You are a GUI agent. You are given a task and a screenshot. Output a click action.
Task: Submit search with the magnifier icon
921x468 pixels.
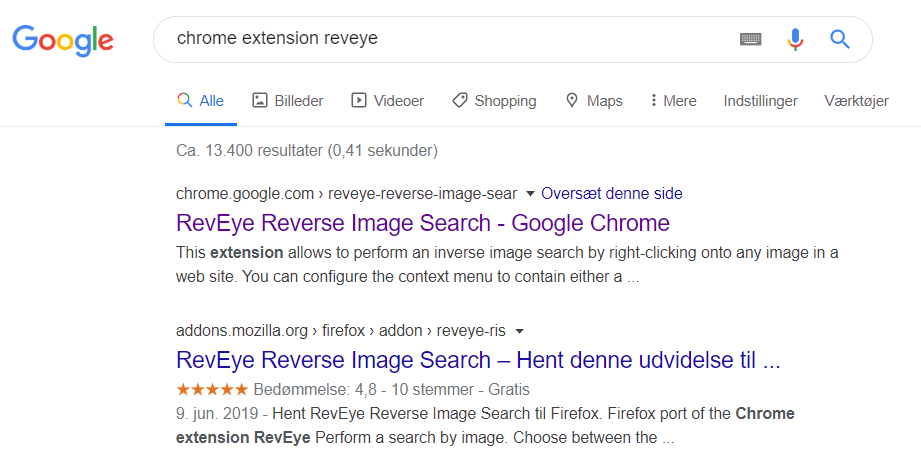pos(839,39)
